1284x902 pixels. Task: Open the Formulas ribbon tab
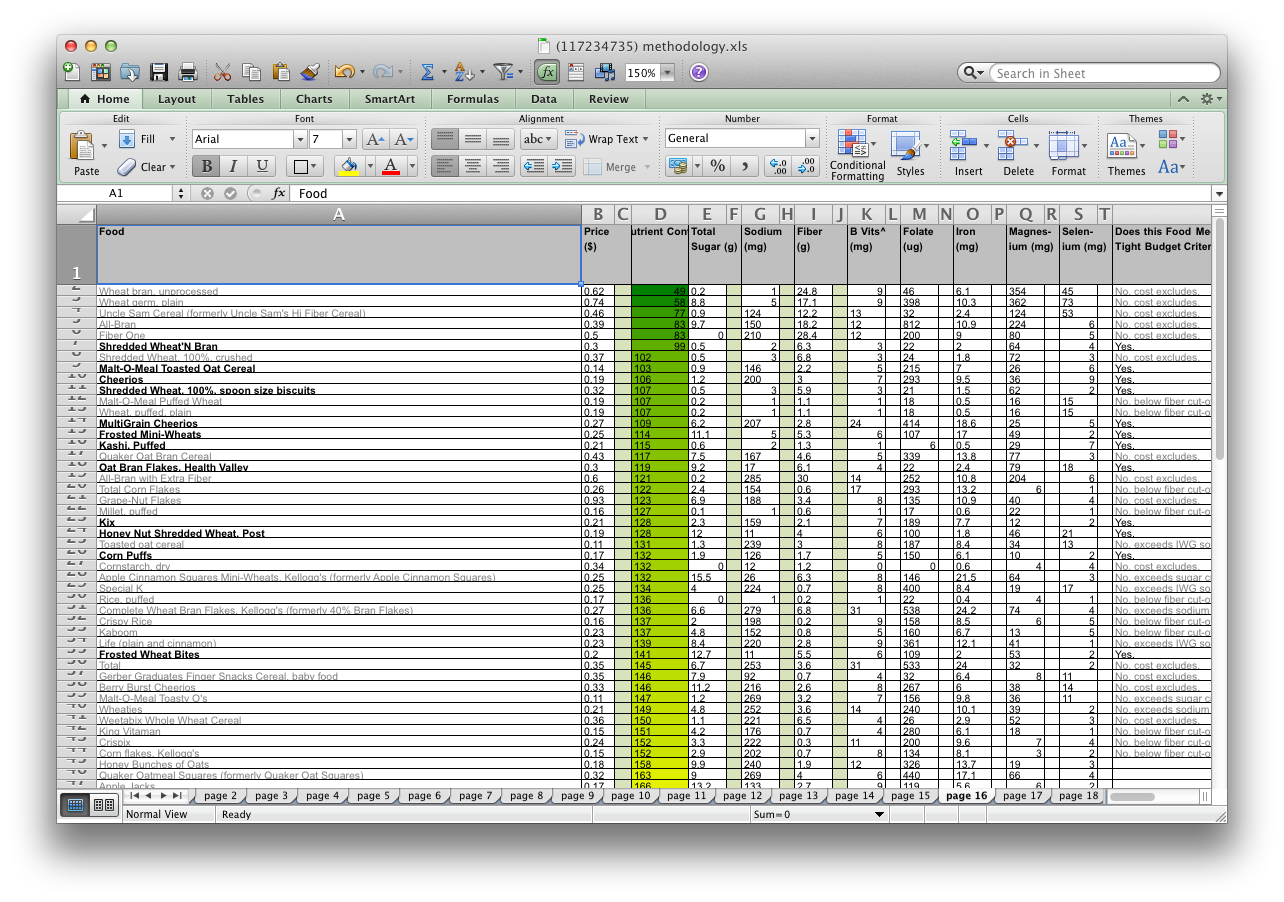[473, 99]
